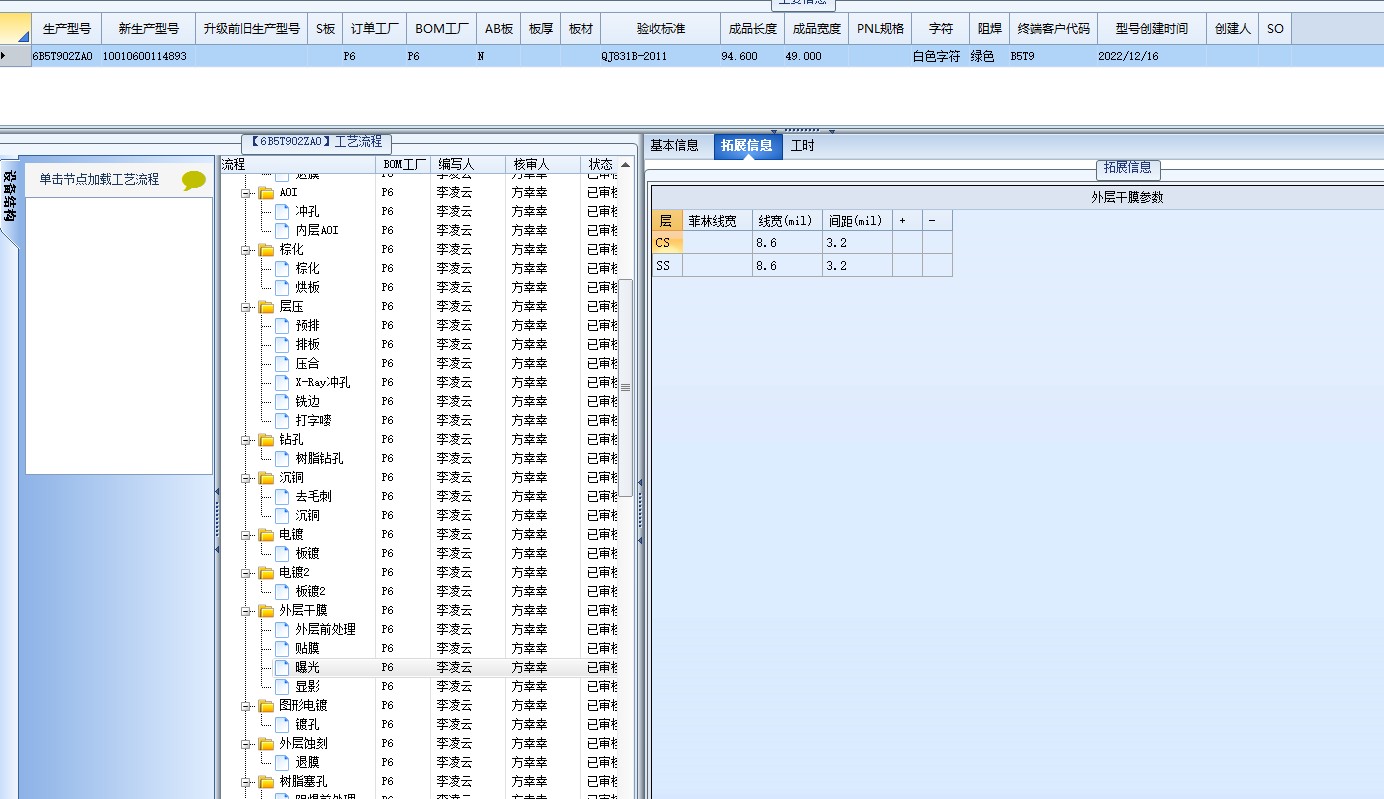Click the 验收标准 column header

[661, 29]
